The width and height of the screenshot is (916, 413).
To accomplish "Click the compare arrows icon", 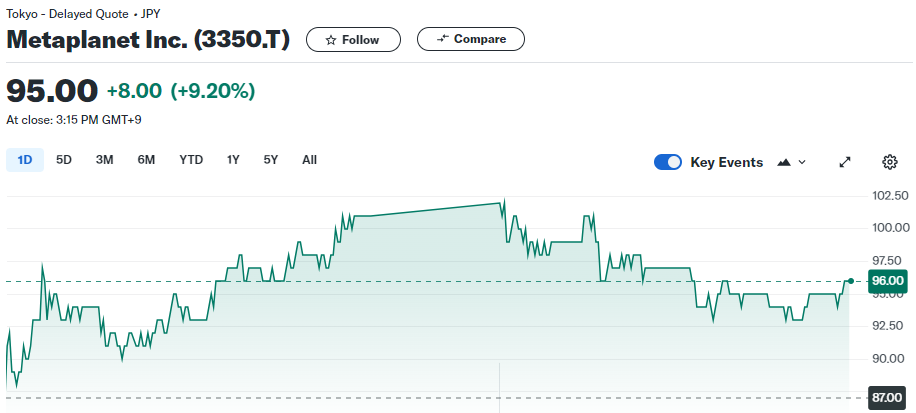I will click(442, 40).
